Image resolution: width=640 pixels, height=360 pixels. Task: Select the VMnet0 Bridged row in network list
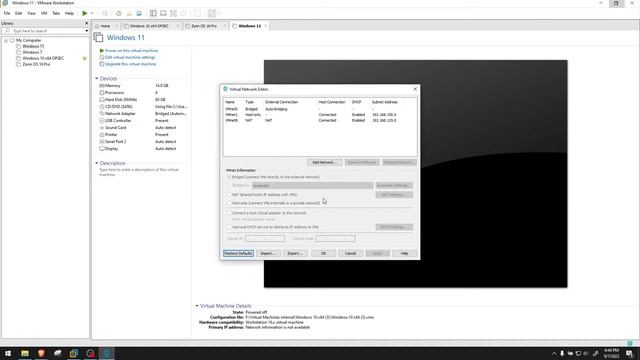click(x=320, y=109)
